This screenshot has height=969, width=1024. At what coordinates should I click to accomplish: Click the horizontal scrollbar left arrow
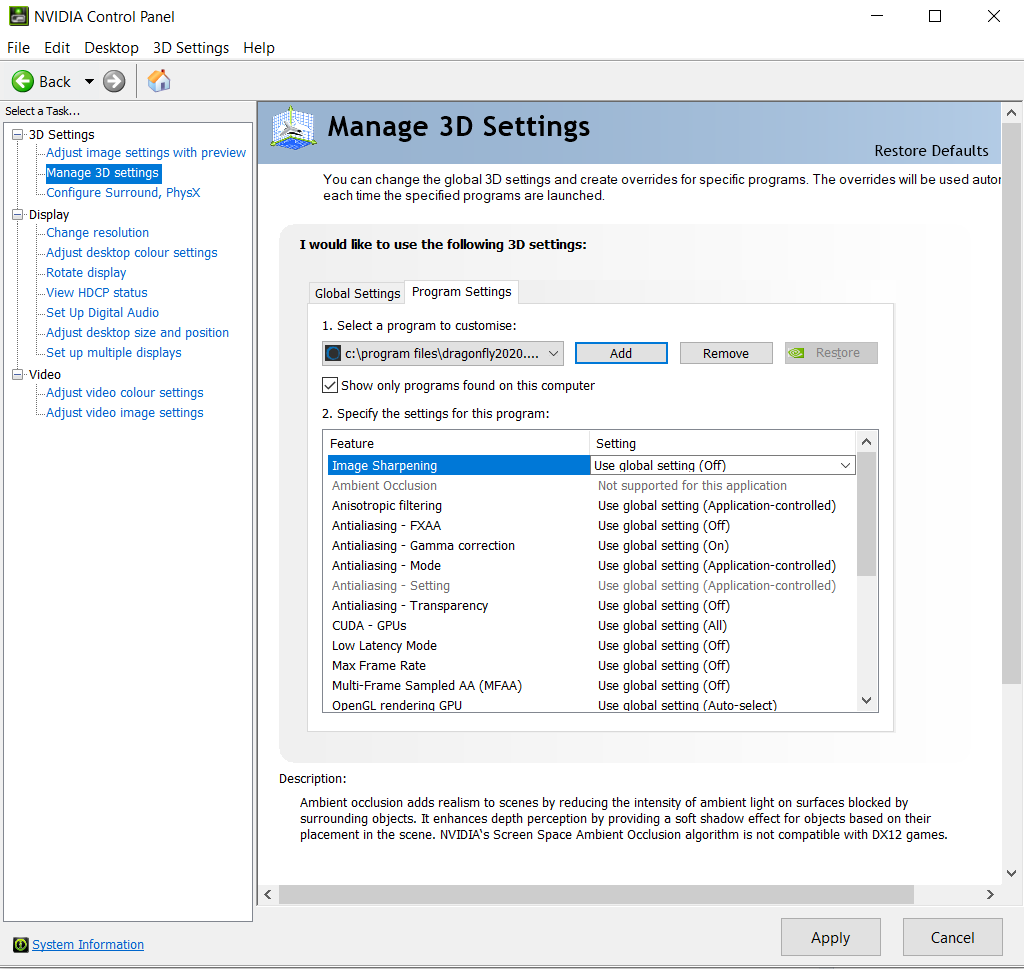click(x=268, y=895)
